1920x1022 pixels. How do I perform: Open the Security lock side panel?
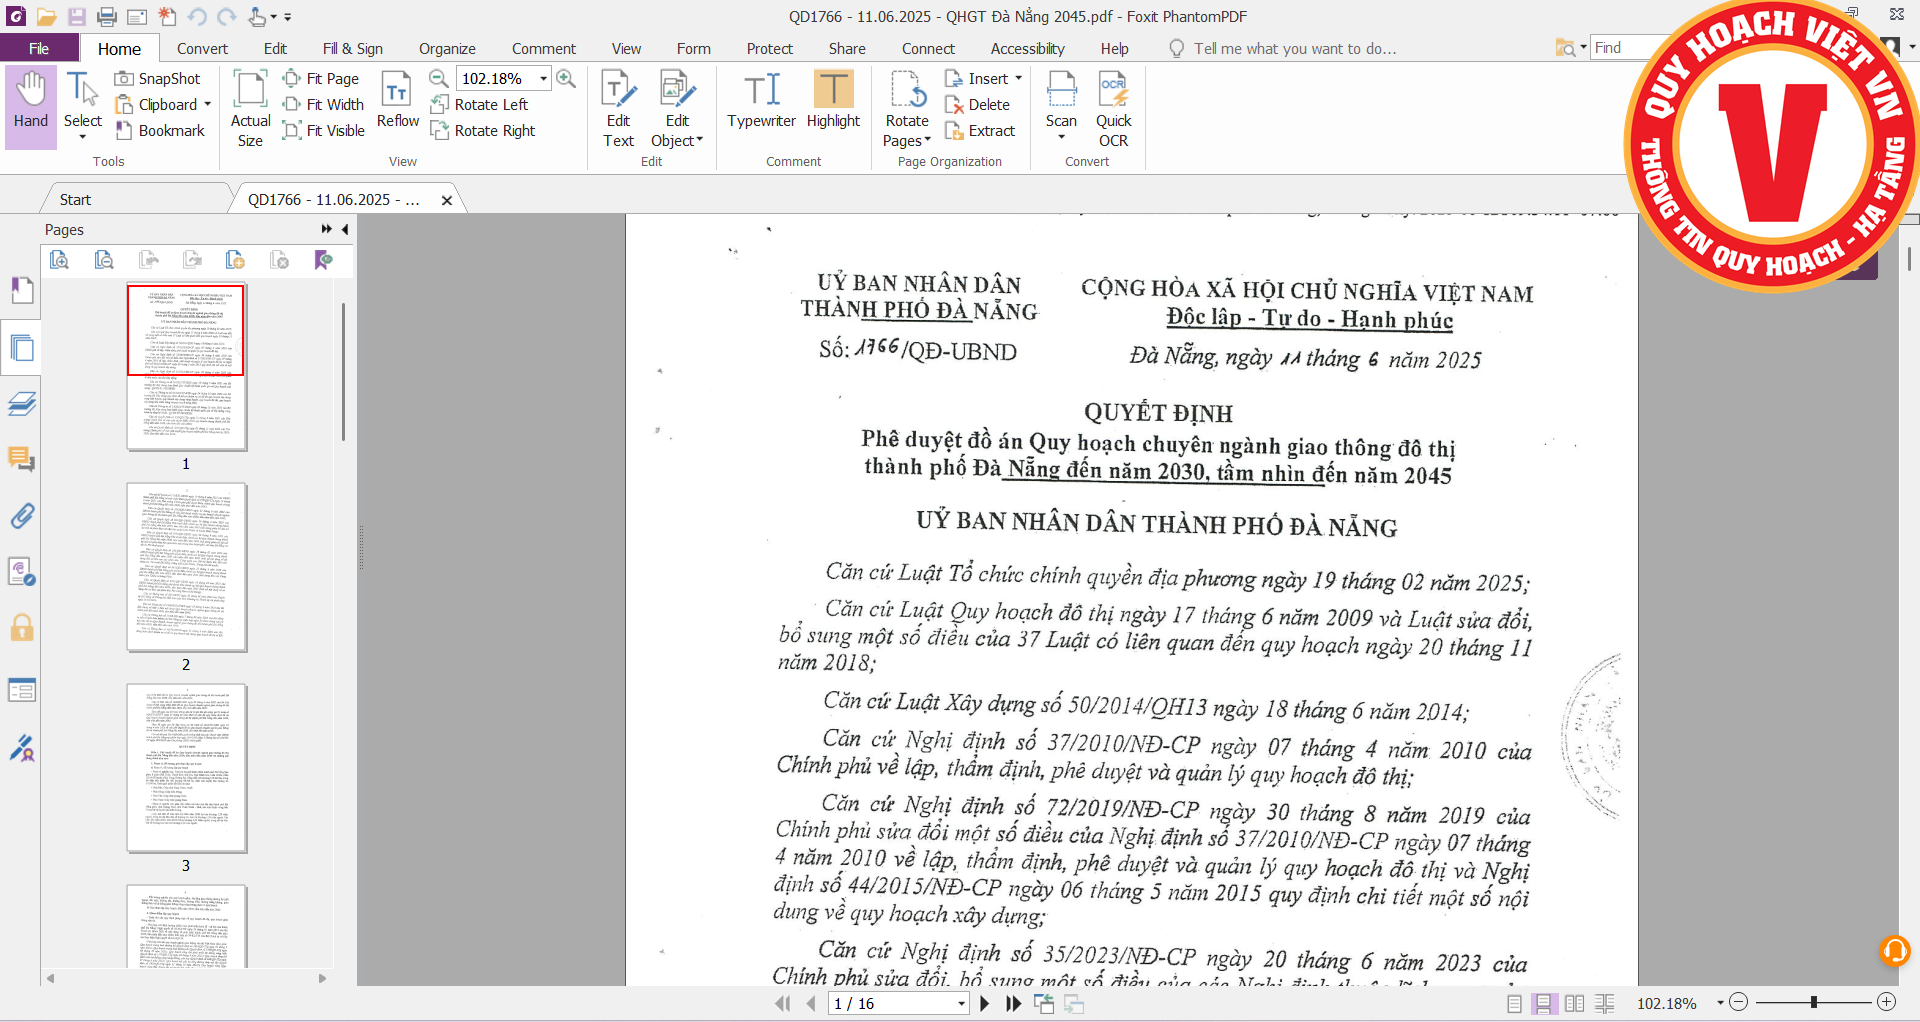point(22,628)
